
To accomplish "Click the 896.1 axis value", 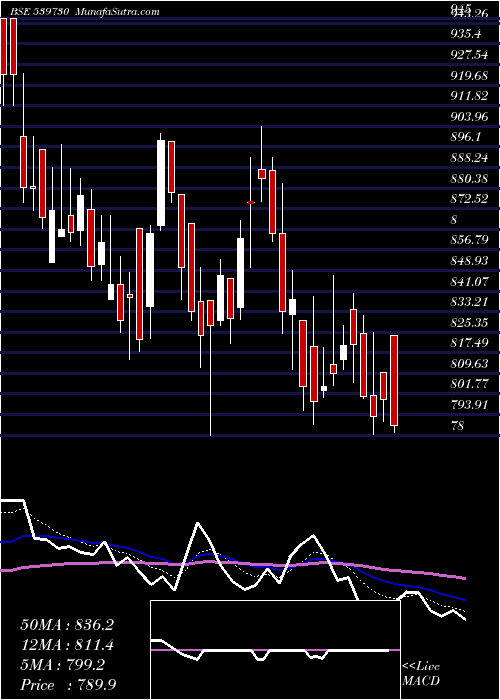I will [x=466, y=137].
